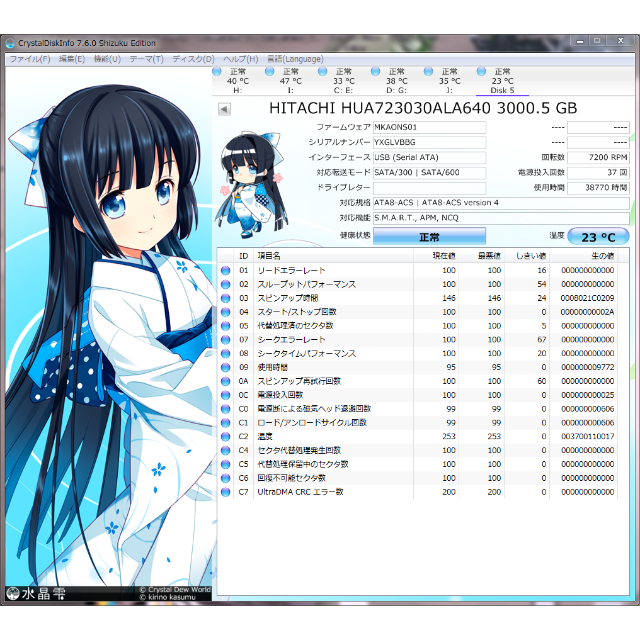Open the ヘルプ(H) menu
640x640 pixels.
241,59
